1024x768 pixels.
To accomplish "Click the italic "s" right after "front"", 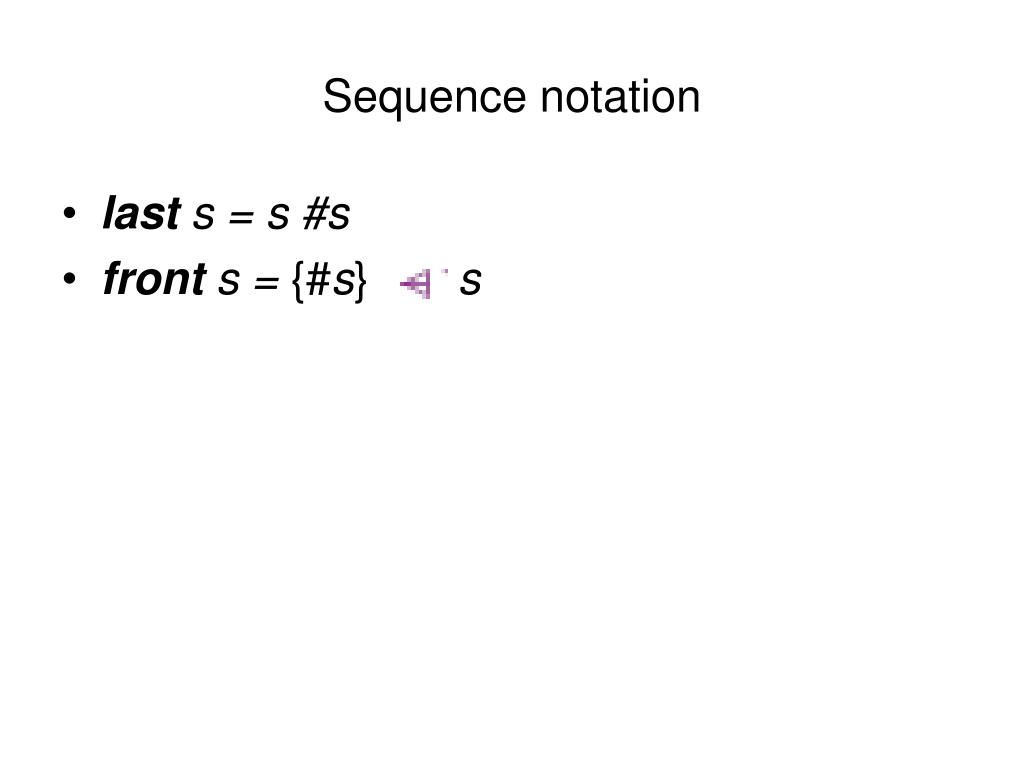I will (x=229, y=282).
